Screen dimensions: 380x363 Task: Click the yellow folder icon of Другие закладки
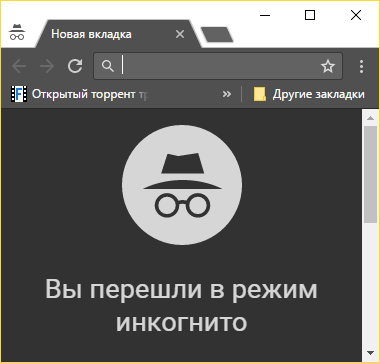(260, 94)
